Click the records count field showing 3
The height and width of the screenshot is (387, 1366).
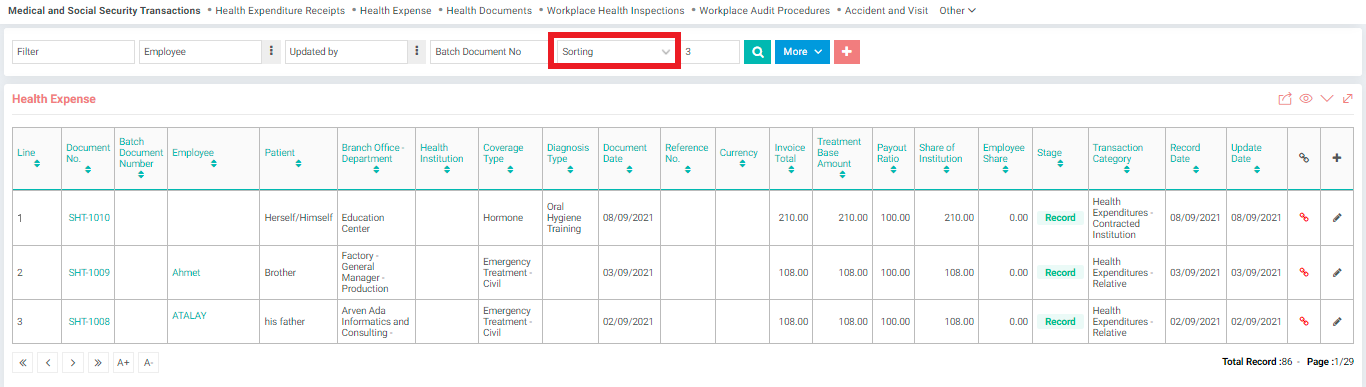(x=710, y=52)
